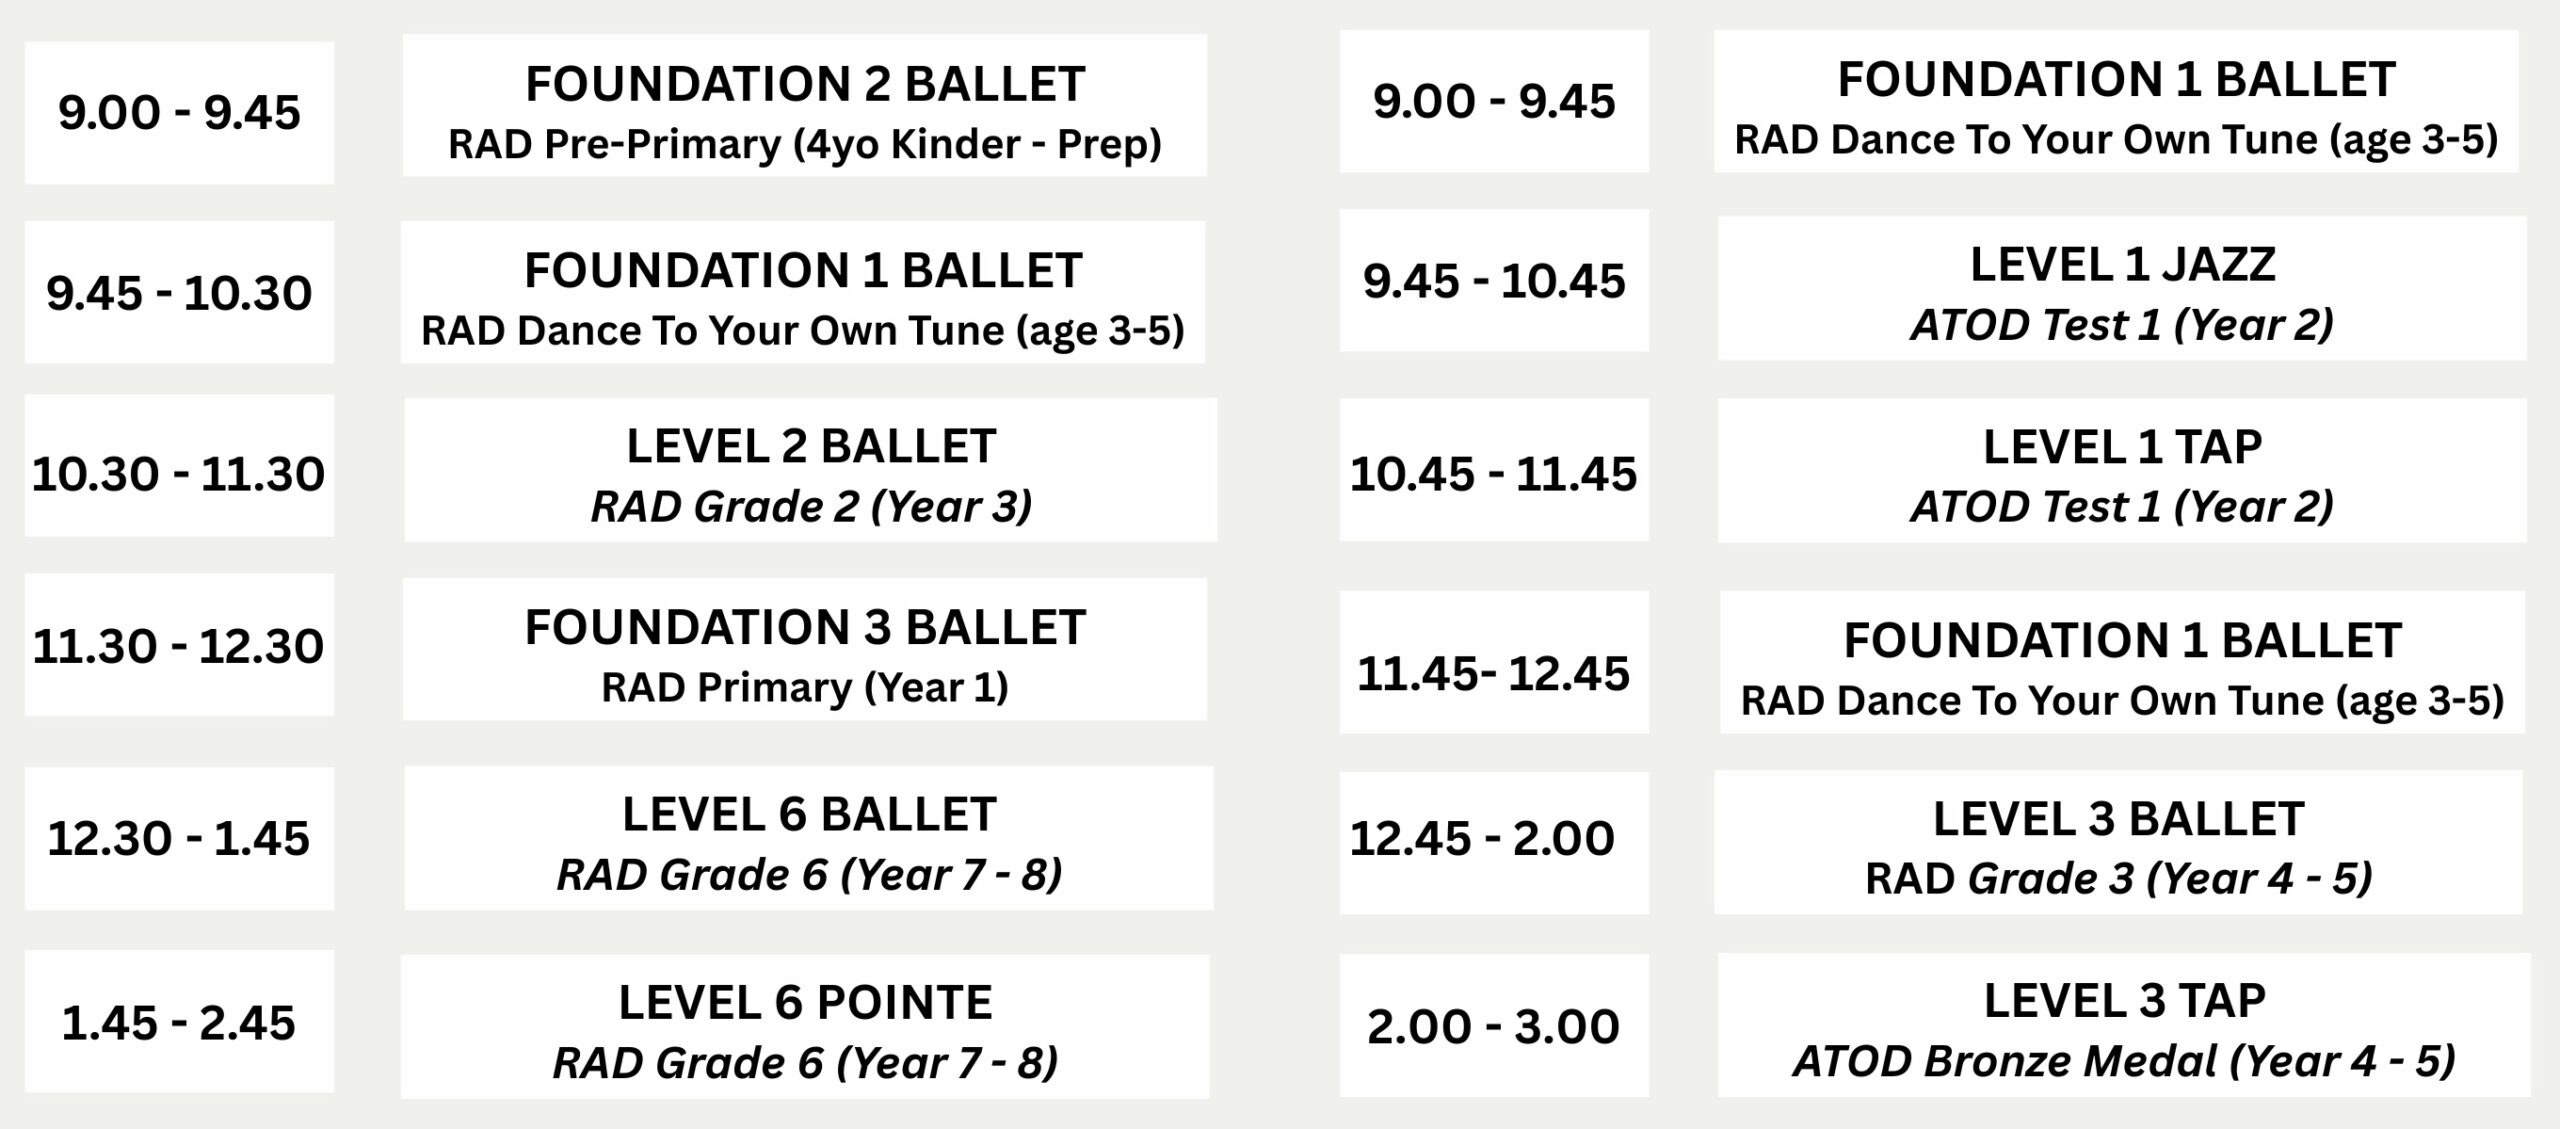
Task: Click the 12.45 - 2.00 time slot
Action: click(x=1494, y=843)
